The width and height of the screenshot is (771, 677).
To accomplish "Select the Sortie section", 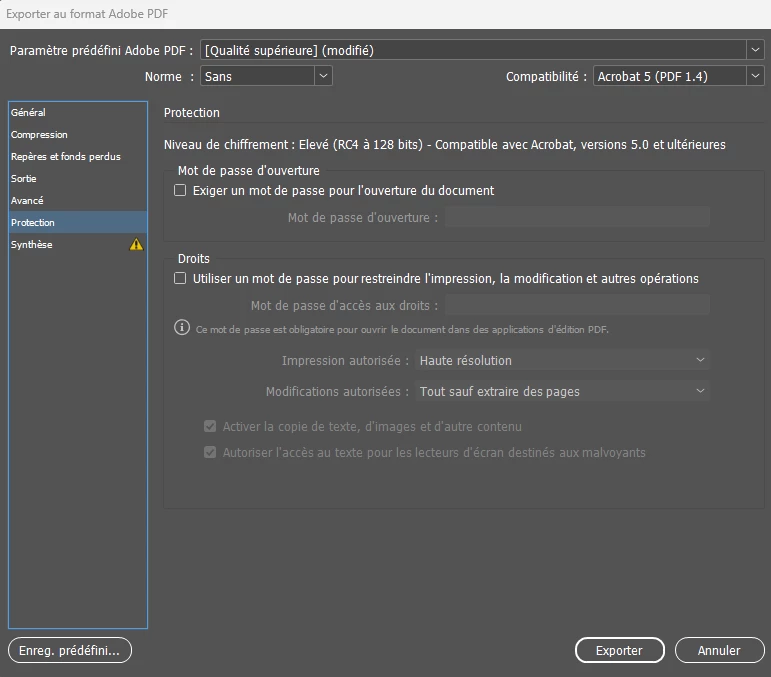I will (78, 178).
